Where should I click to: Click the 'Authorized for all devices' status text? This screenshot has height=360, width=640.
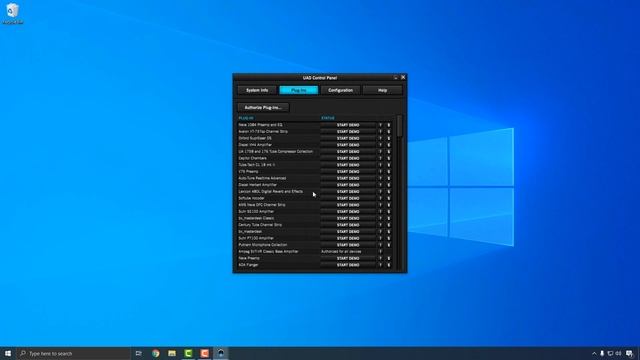tap(341, 251)
